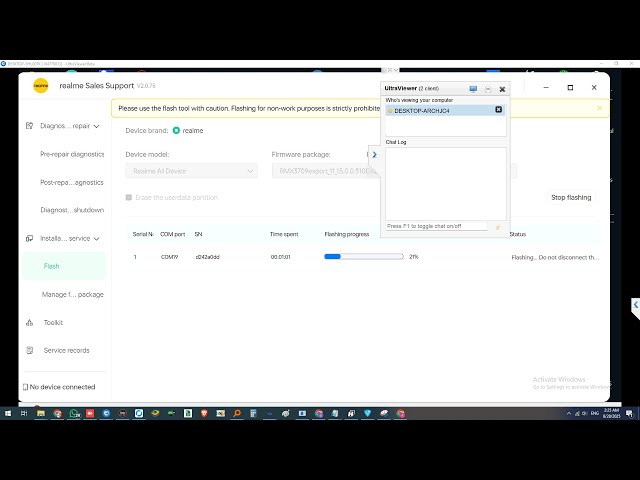
Task: Select DESKTOP-ARCHJC4 in viewer list
Action: click(445, 110)
